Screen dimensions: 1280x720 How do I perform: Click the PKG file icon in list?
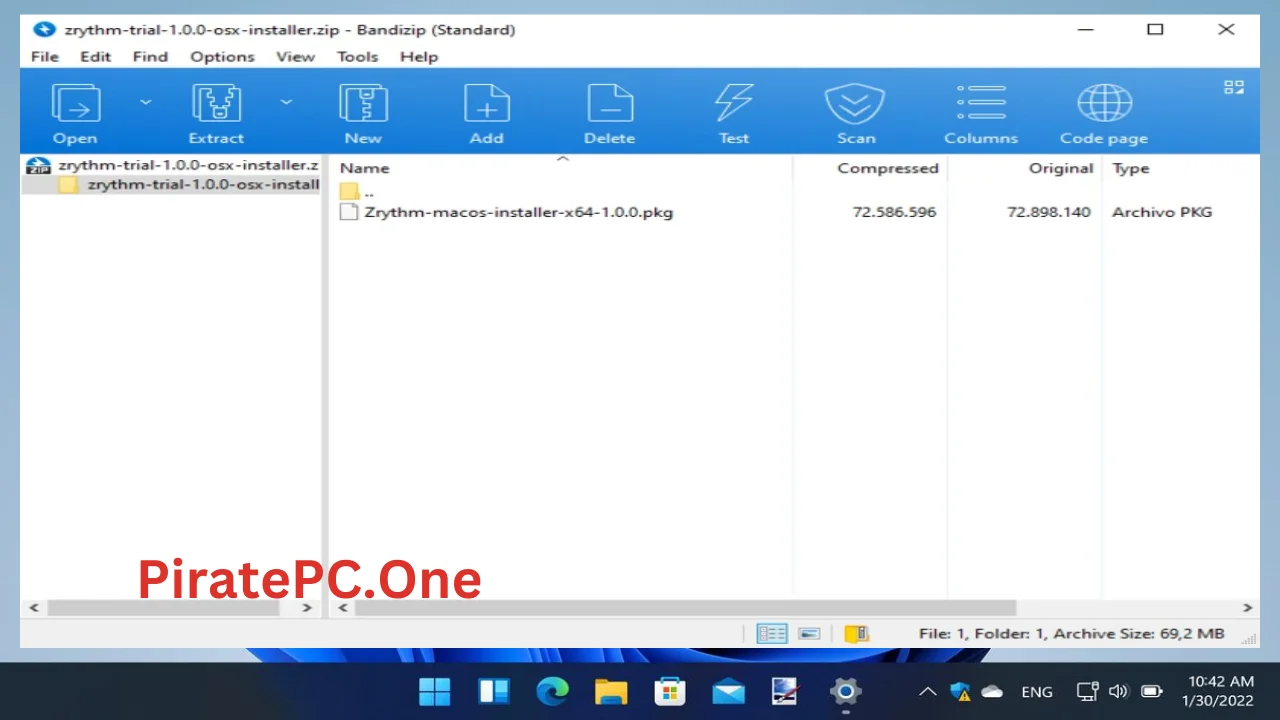coord(348,212)
